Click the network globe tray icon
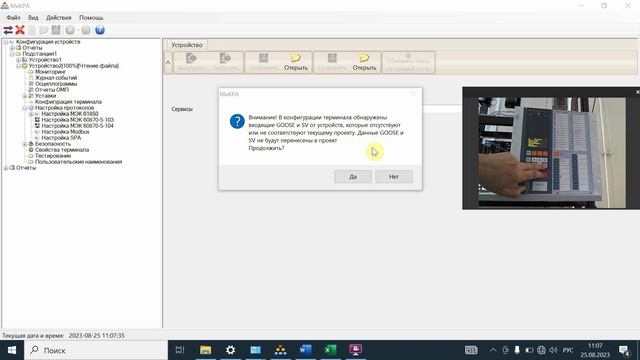640x360 pixels. (541, 350)
